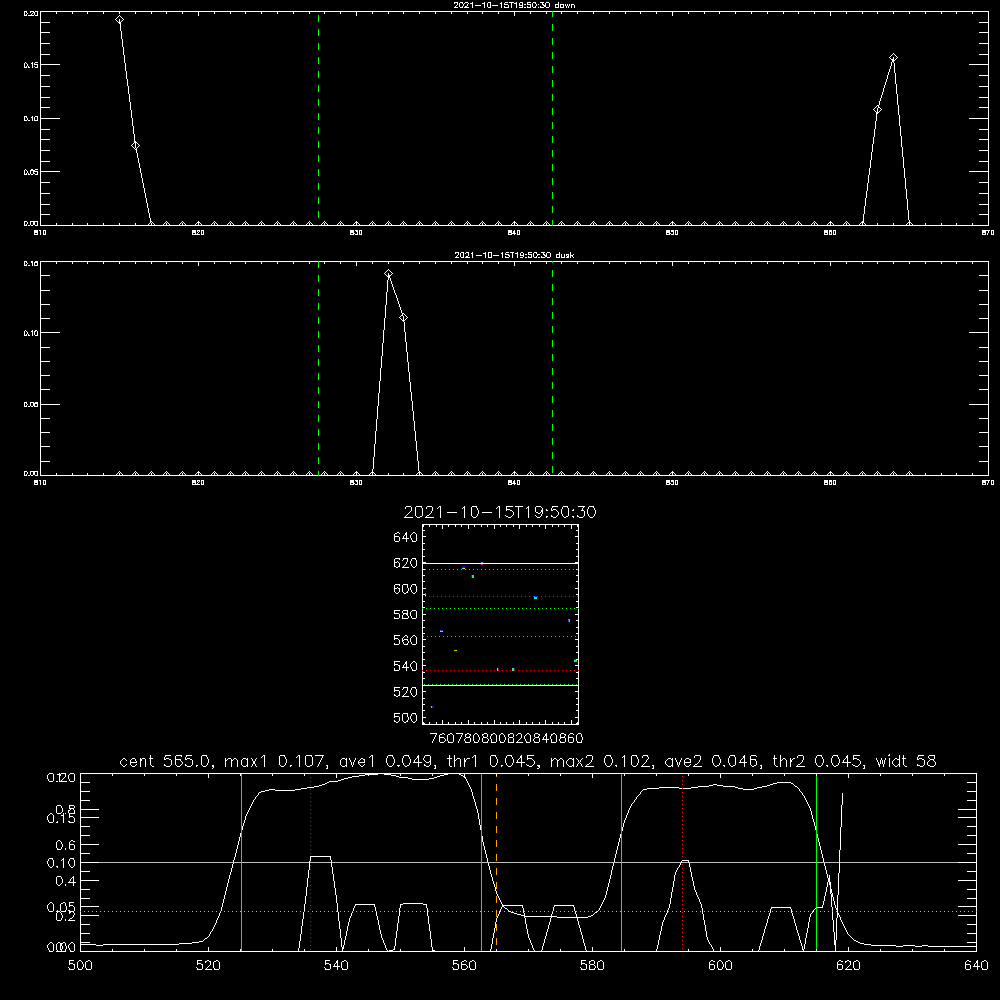Viewport: 1000px width, 1000px height.
Task: Click the x-axis label '580' of bottom plot
Action: tap(592, 966)
